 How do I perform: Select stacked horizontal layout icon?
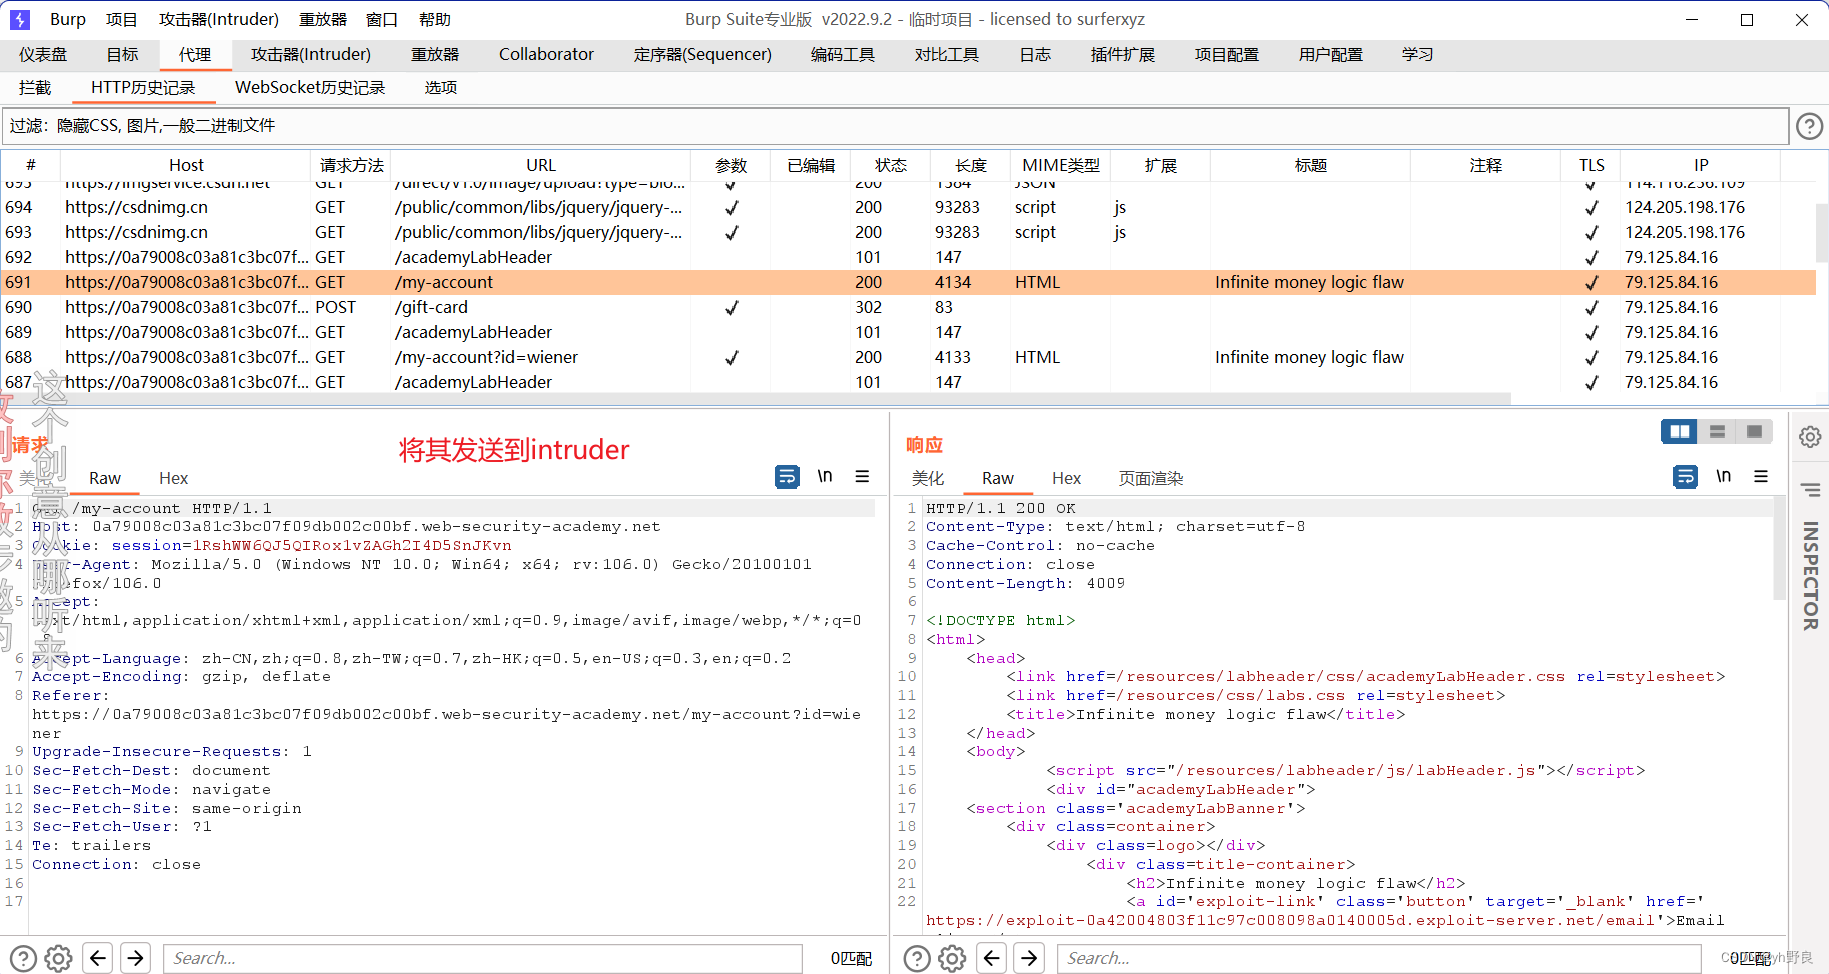(x=1717, y=431)
